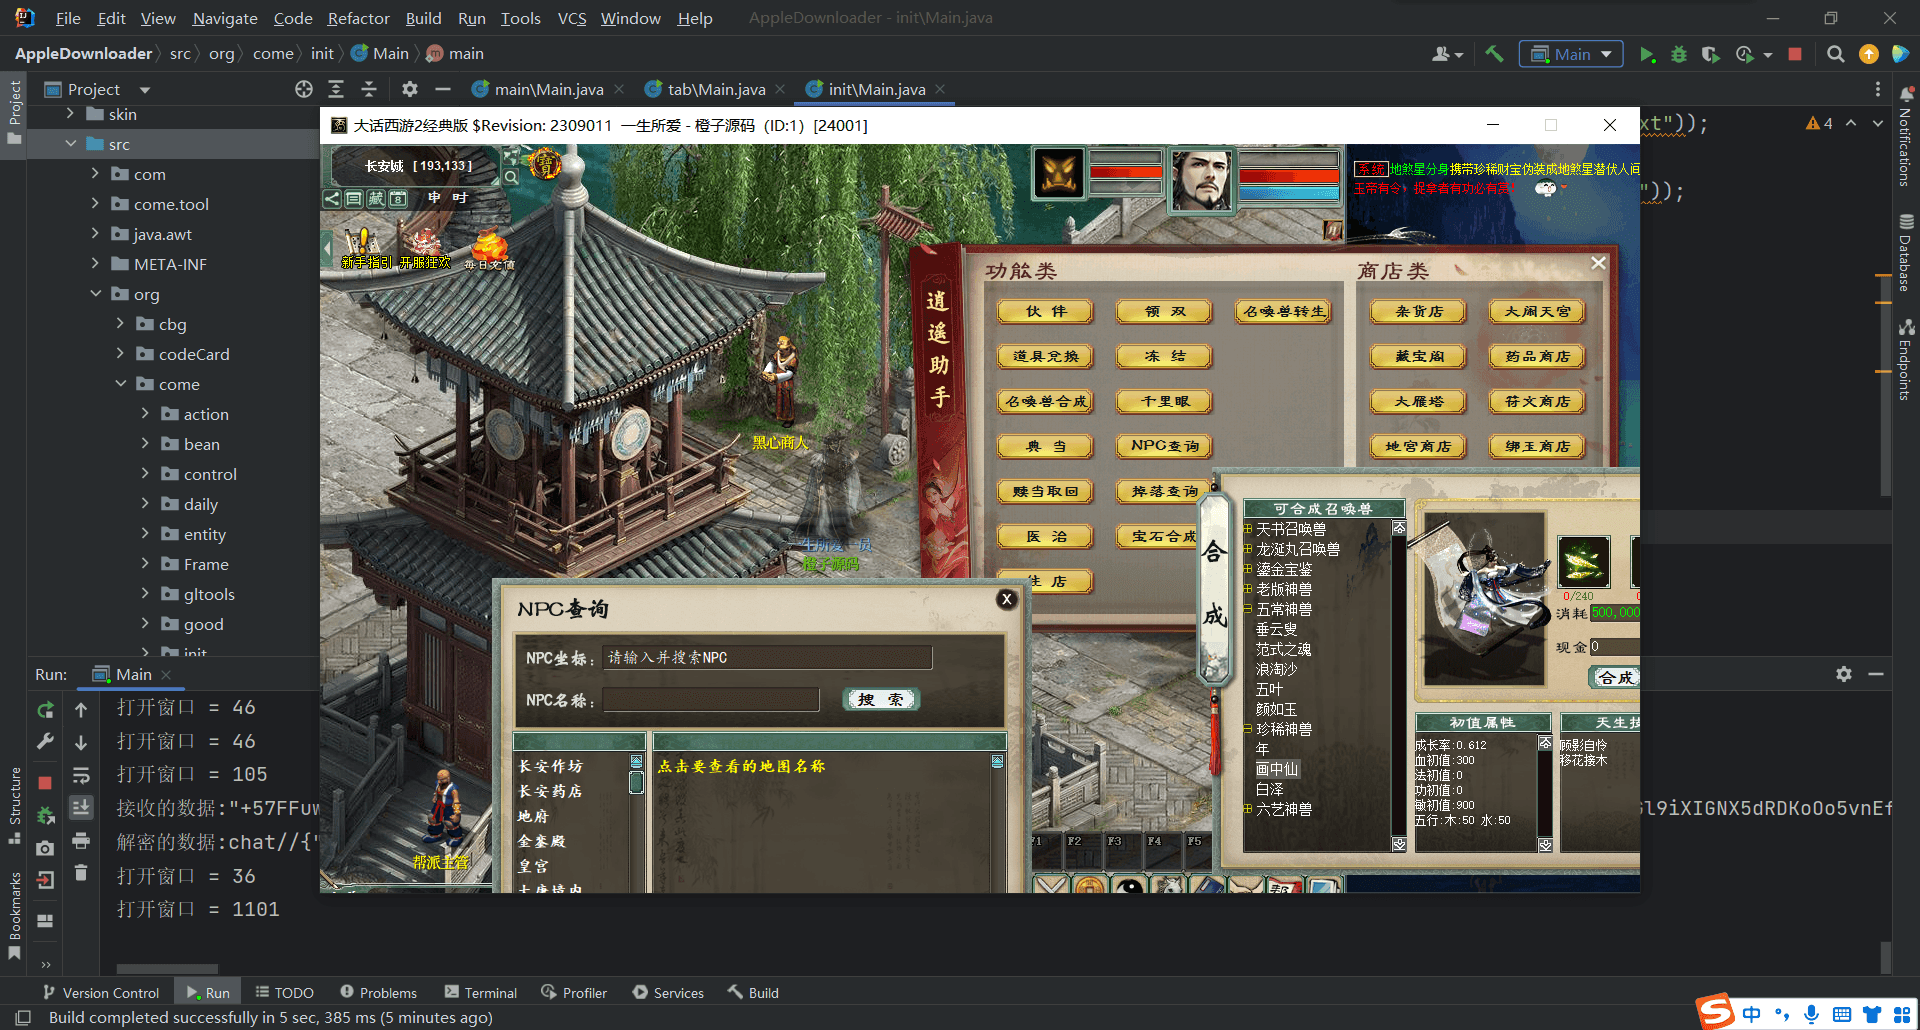
Task: Open the Refactor menu
Action: (x=358, y=18)
